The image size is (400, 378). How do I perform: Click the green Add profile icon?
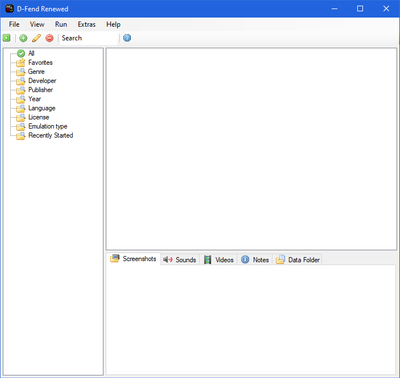tap(23, 38)
